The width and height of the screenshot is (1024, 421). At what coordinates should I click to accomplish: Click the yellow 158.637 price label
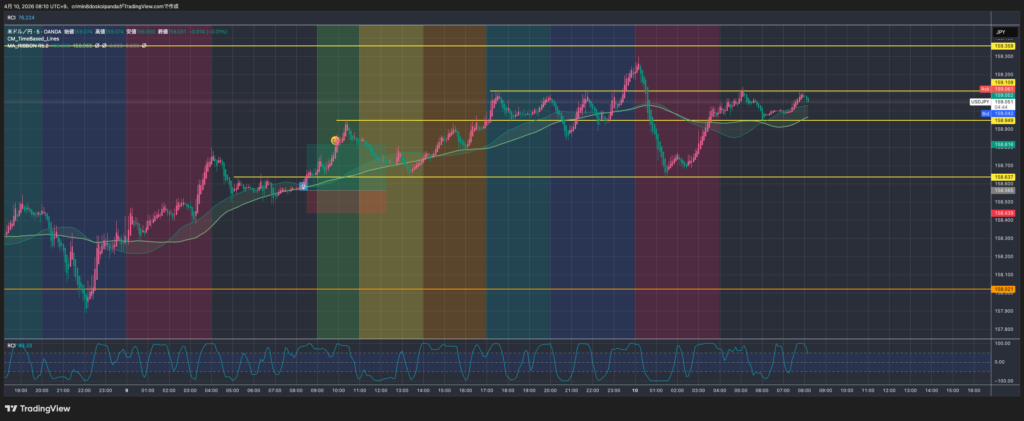[x=1001, y=177]
